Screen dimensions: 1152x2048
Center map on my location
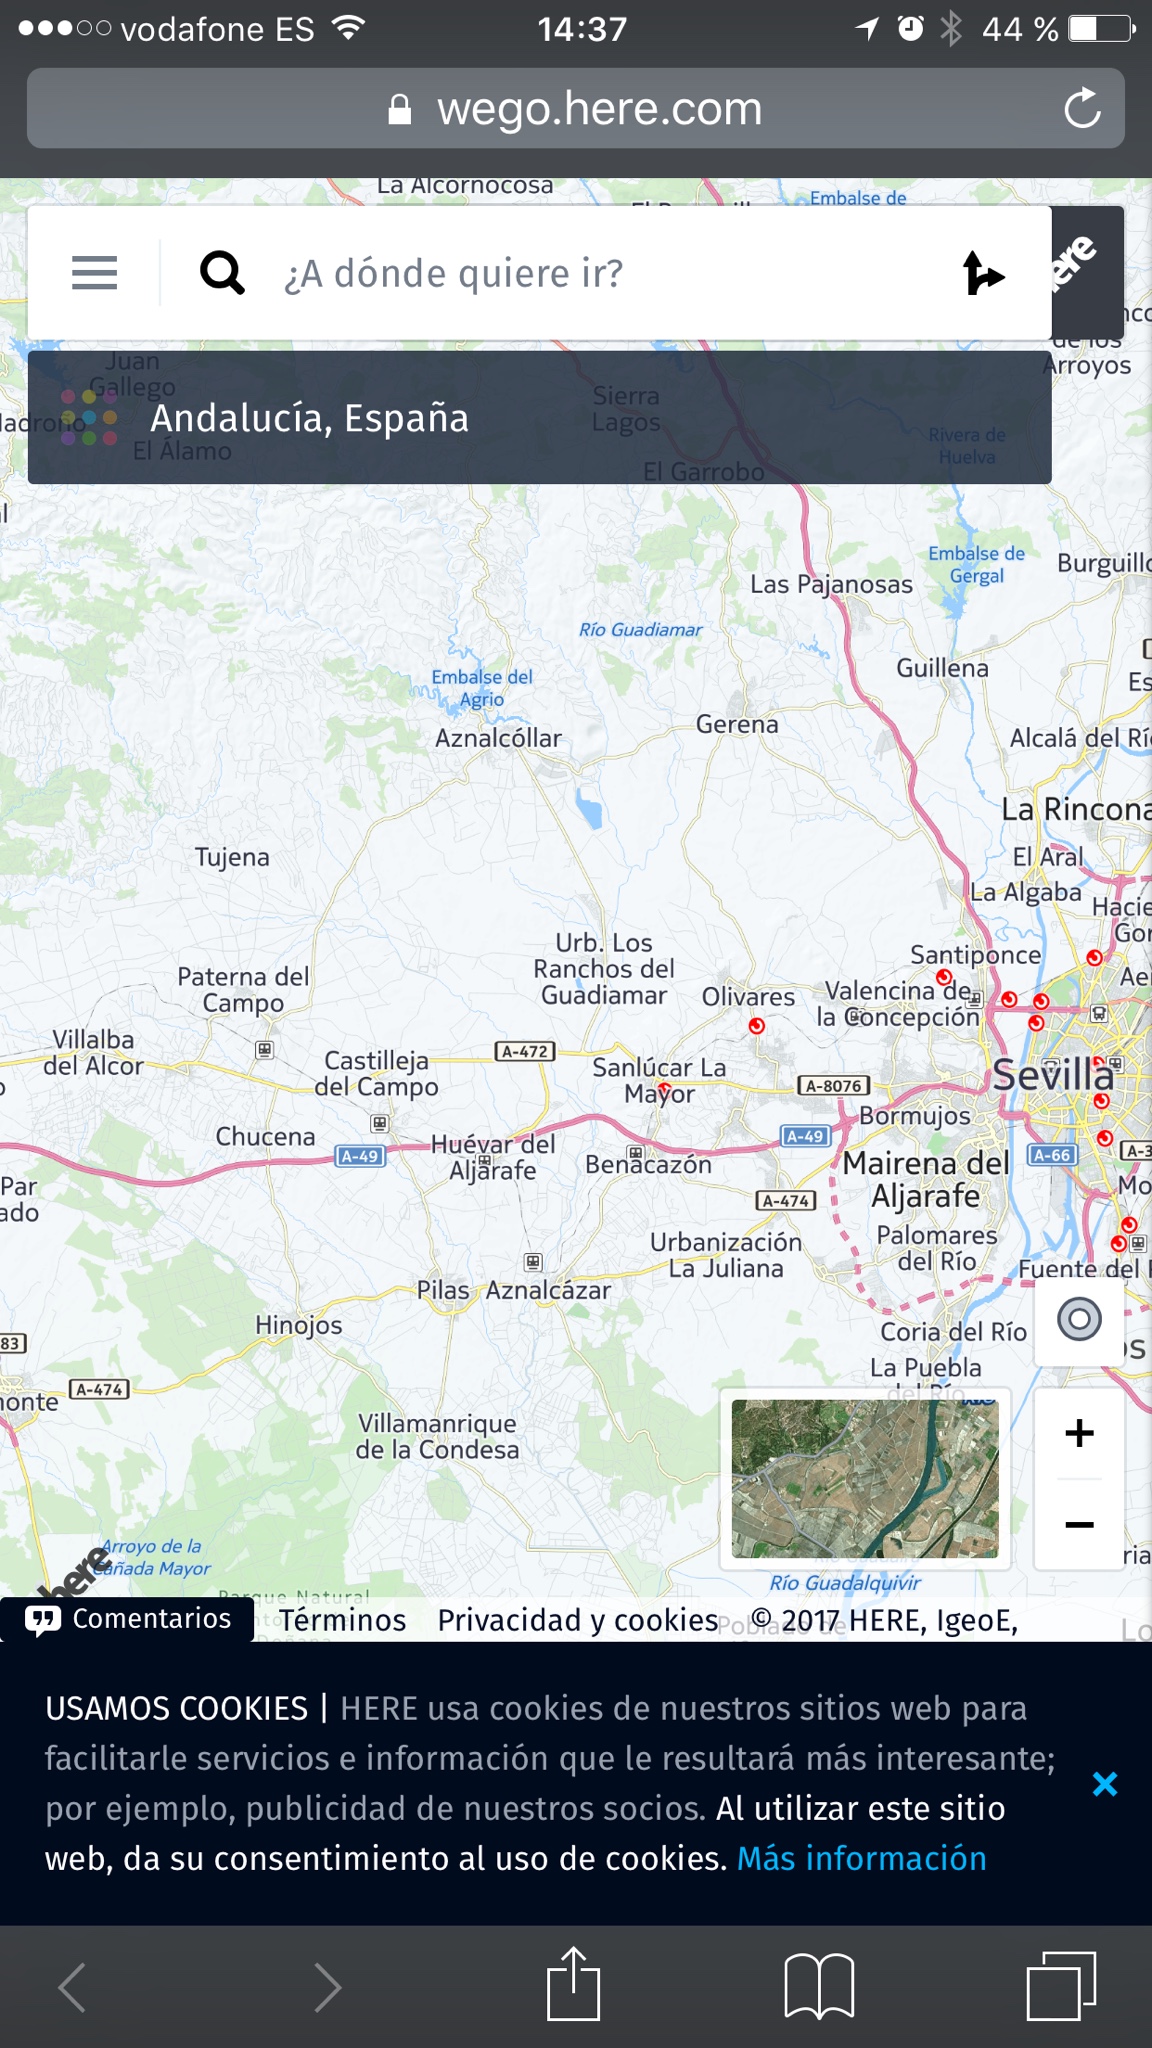coord(1079,1319)
